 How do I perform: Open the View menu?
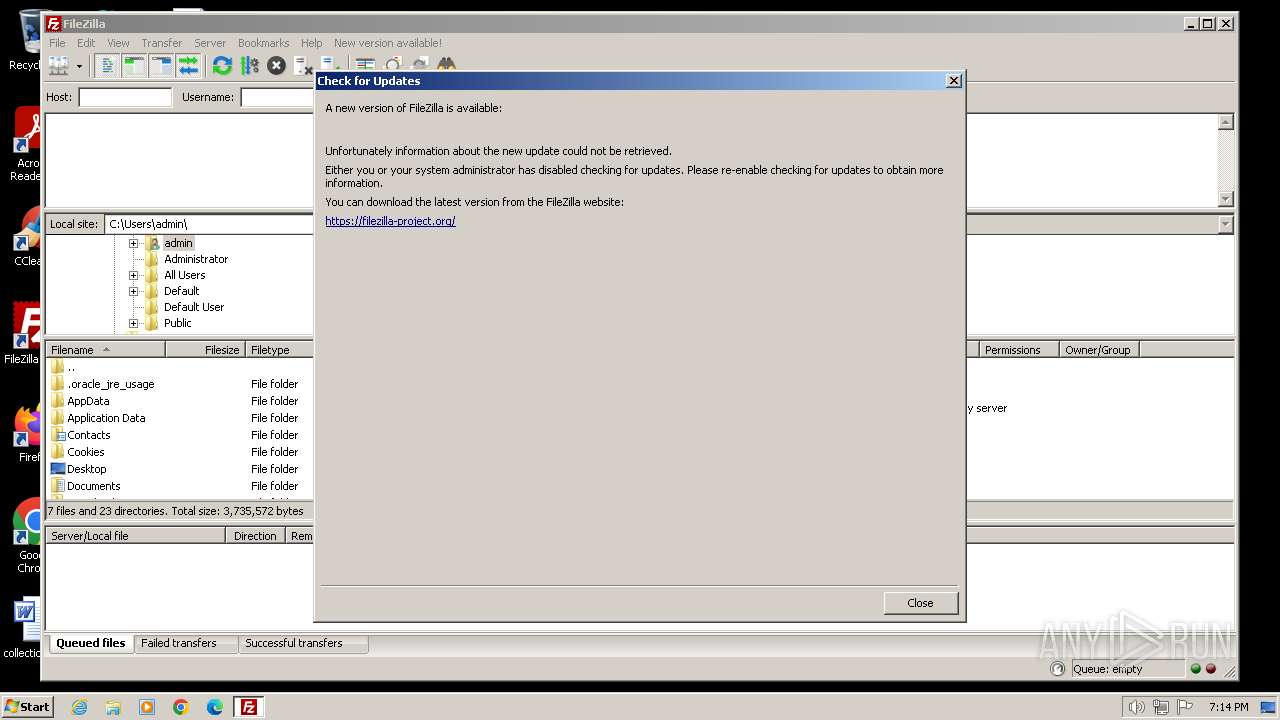pyautogui.click(x=118, y=43)
